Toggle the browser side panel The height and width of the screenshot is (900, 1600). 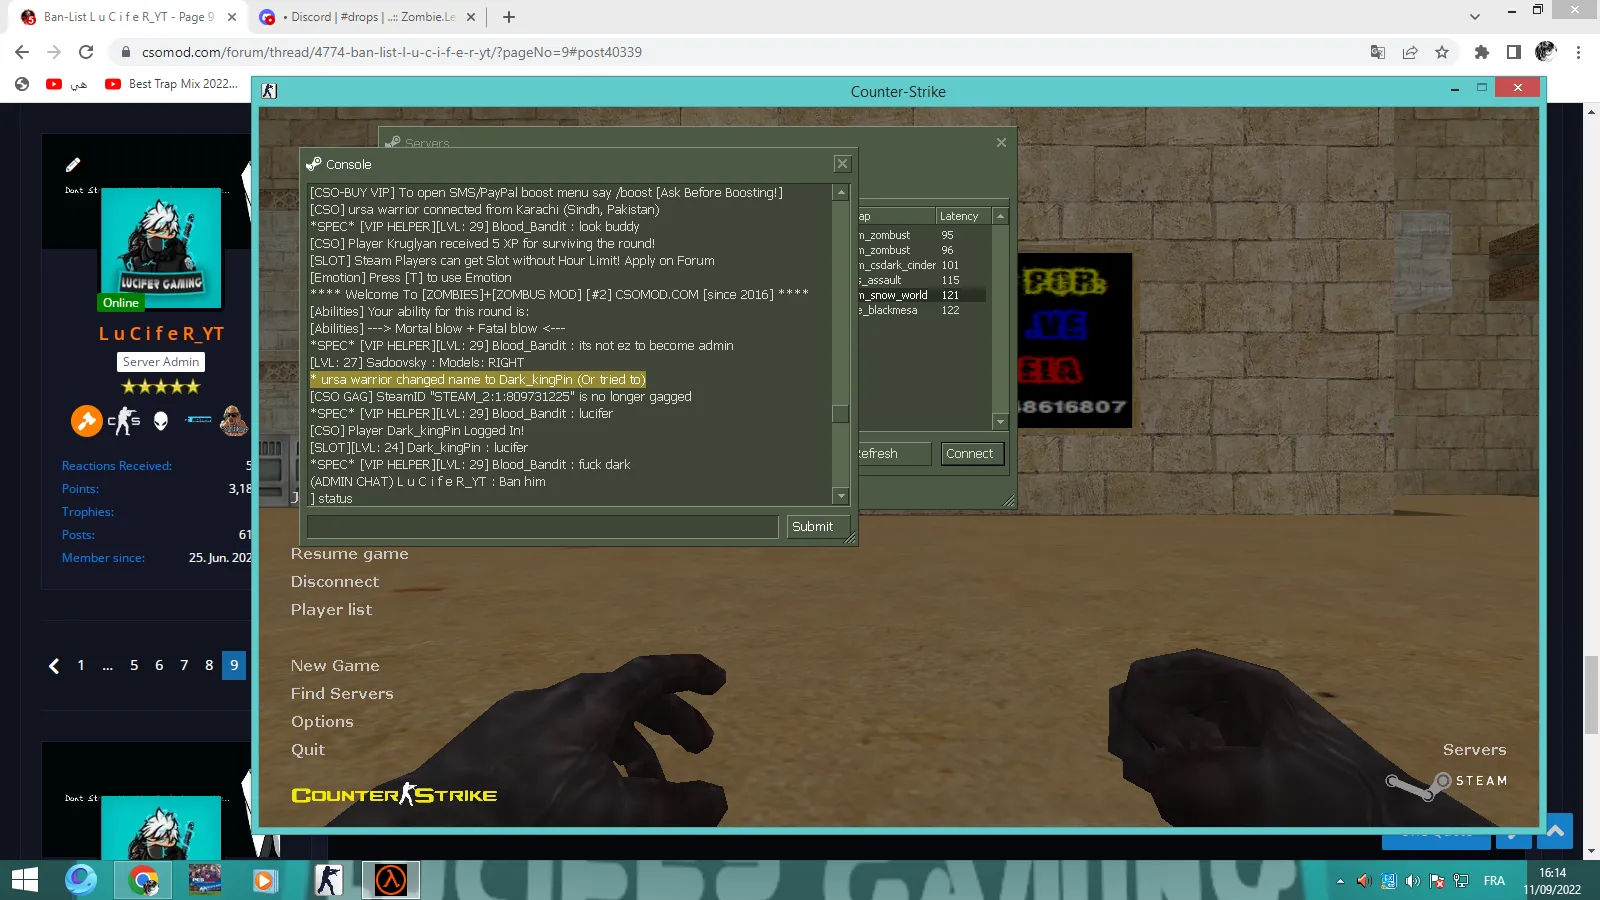1514,52
